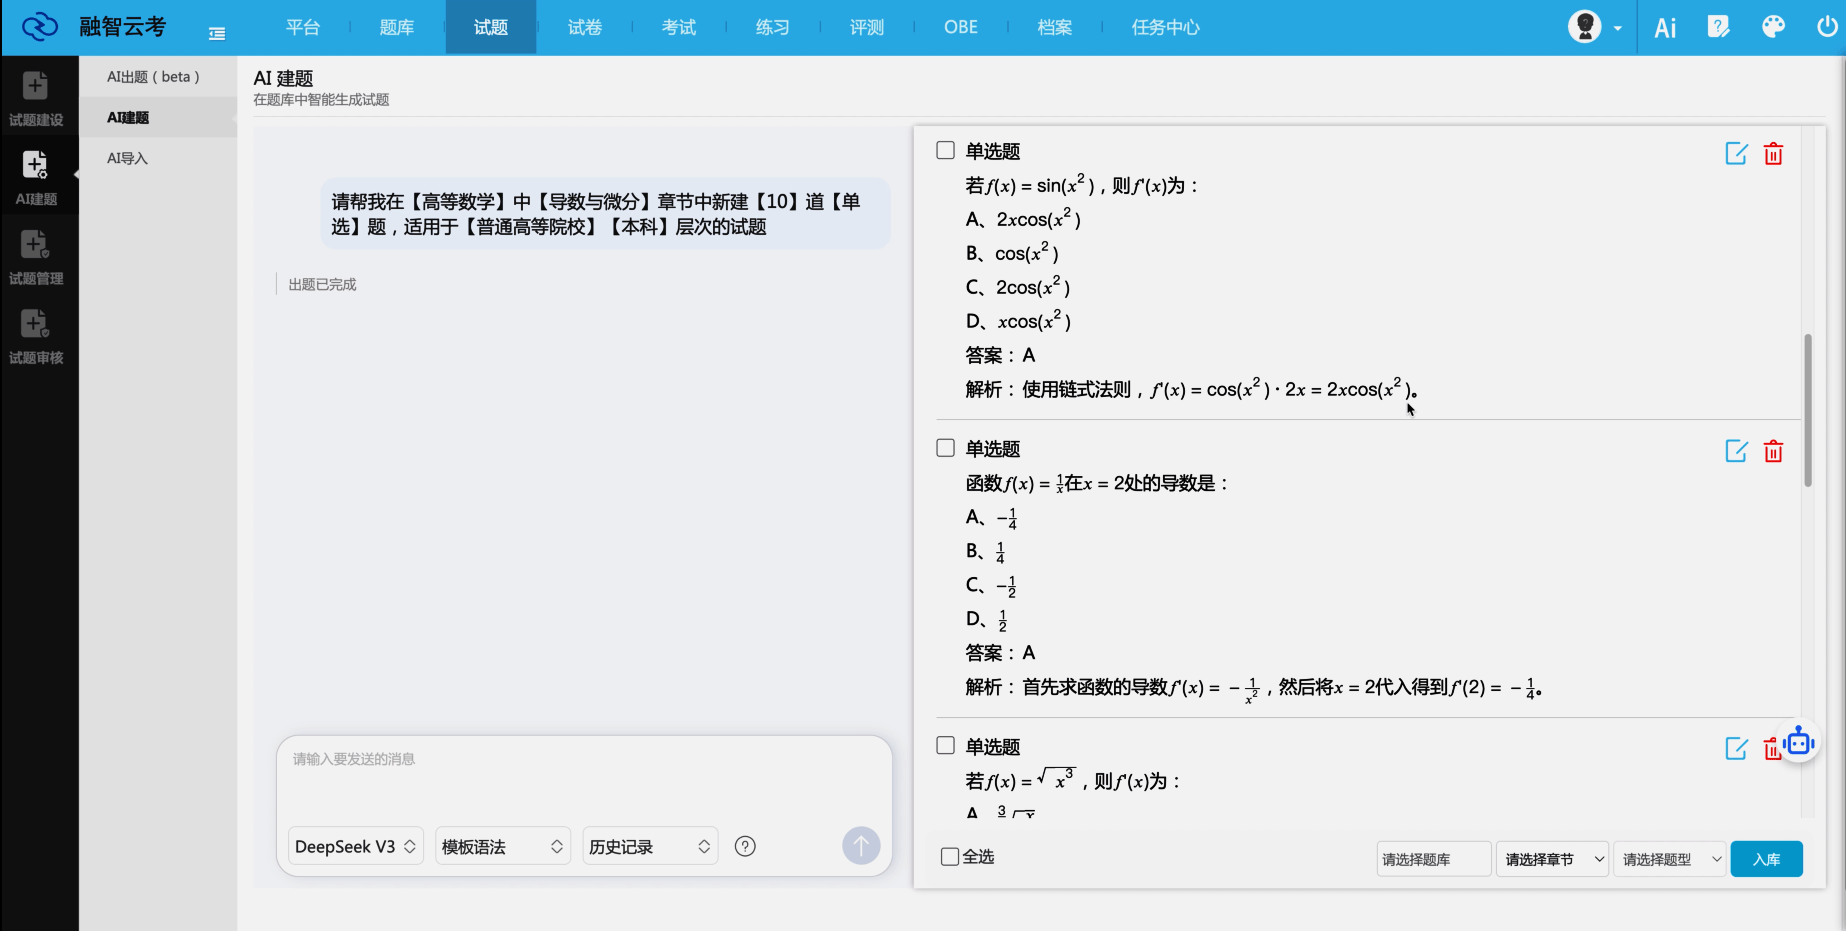The width and height of the screenshot is (1846, 931).
Task: Open the help question mark icon
Action: pos(745,847)
